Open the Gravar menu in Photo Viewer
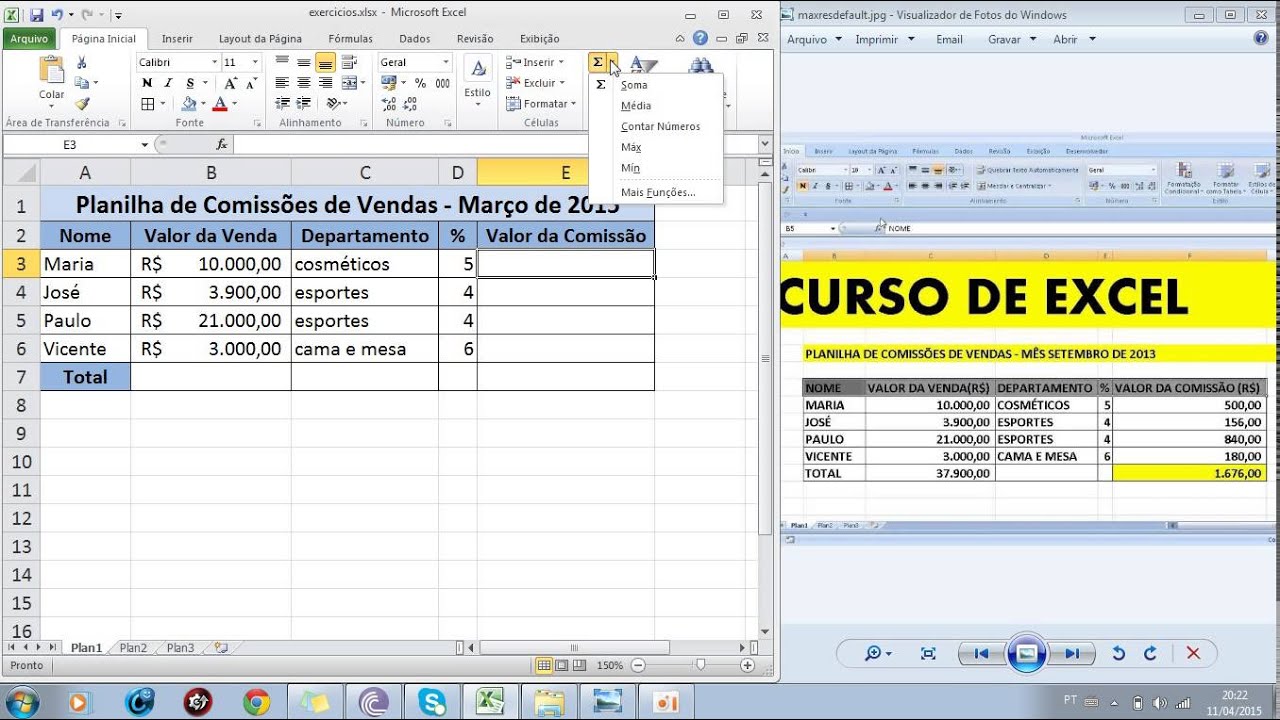Image resolution: width=1280 pixels, height=720 pixels. pos(1010,39)
